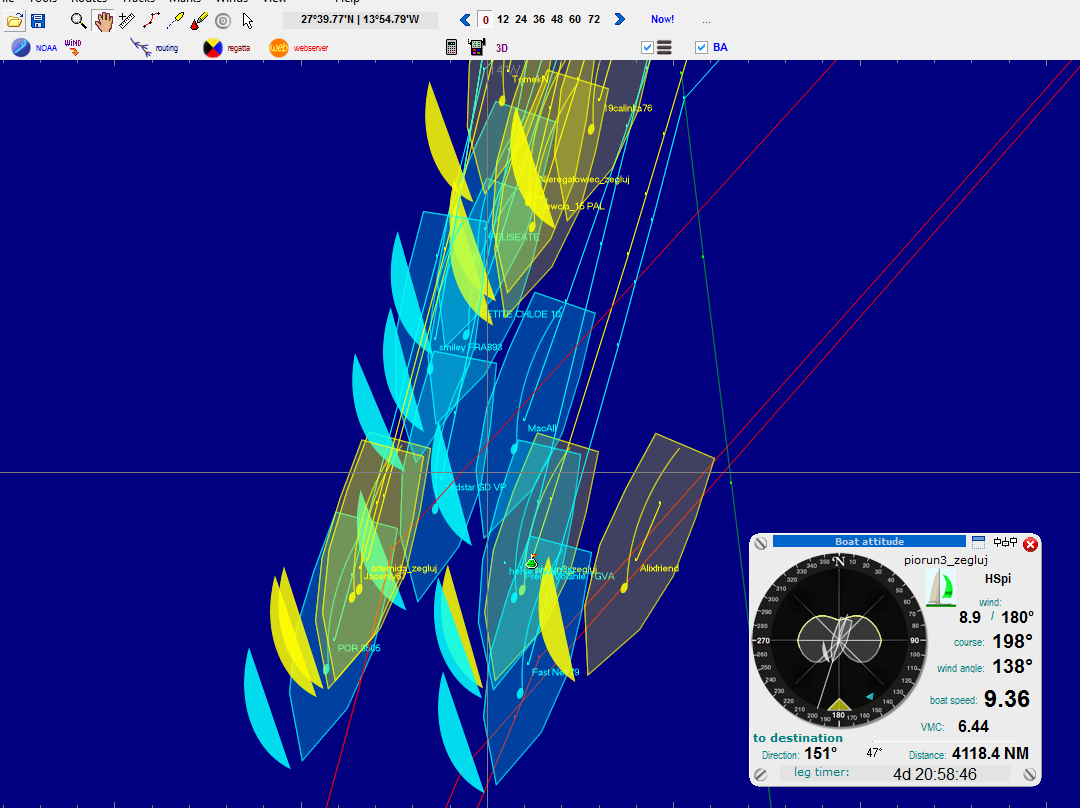Screen dimensions: 1080x808
Task: Select the red route drawing tool
Action: point(152,21)
